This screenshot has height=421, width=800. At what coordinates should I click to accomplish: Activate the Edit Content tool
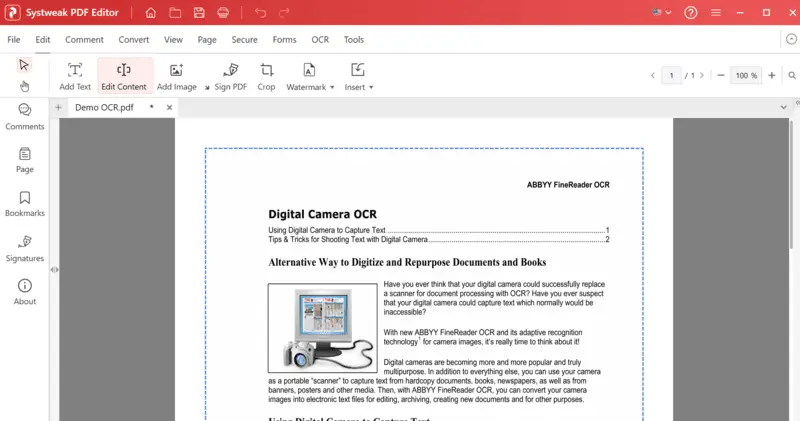[124, 77]
